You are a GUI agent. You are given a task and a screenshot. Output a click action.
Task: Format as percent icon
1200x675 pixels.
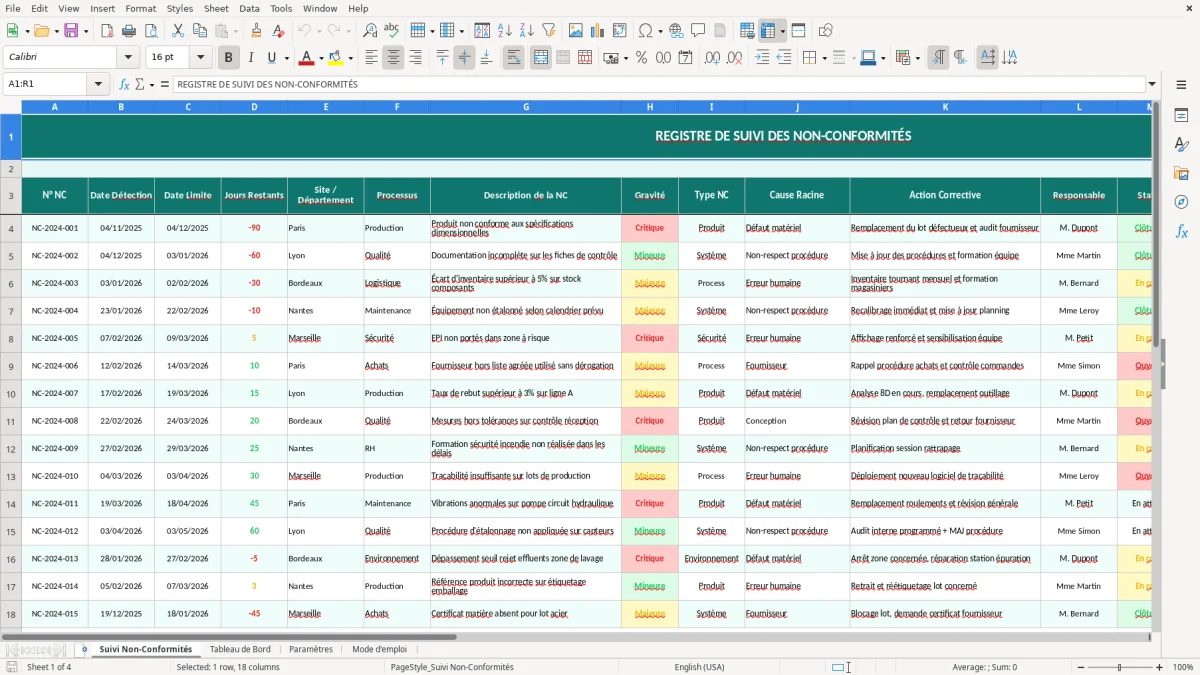[x=641, y=58]
